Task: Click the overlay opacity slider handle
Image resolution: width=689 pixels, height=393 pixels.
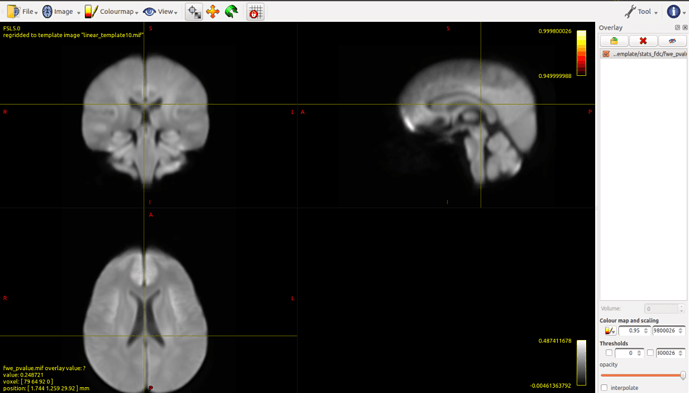Action: [683, 375]
